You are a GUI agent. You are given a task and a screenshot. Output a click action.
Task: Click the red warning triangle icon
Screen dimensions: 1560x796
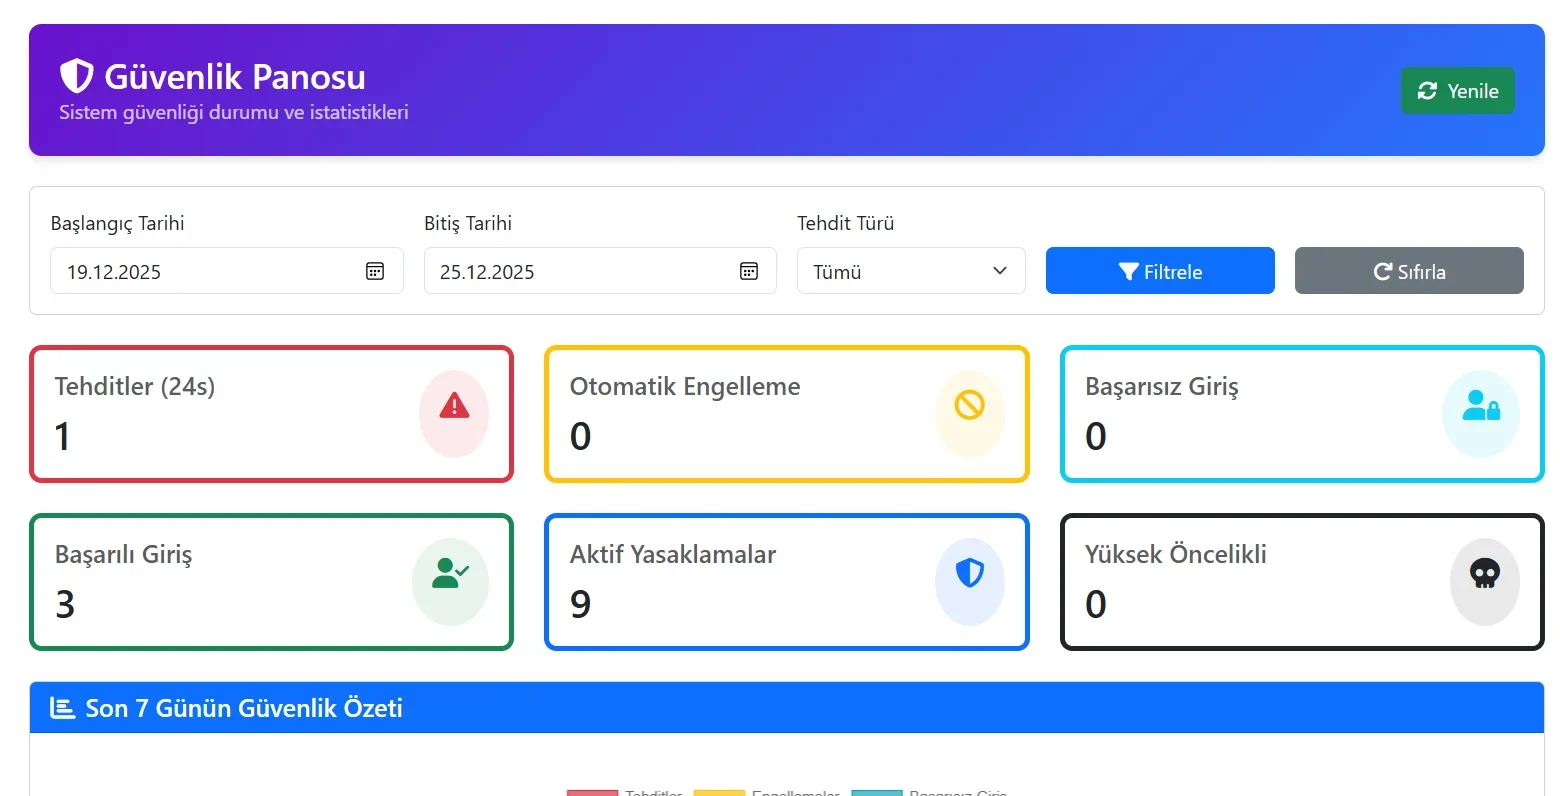point(454,405)
